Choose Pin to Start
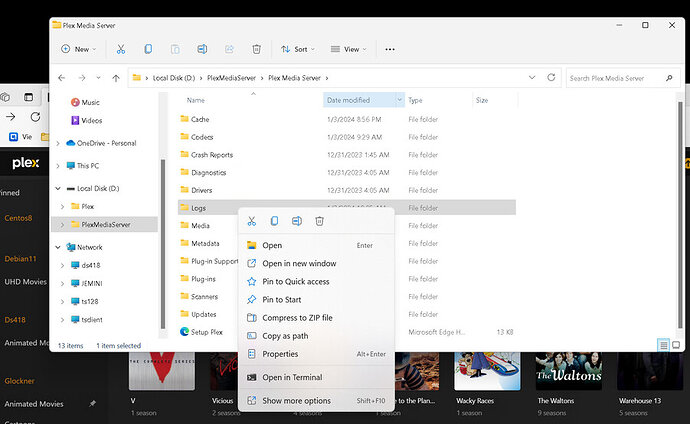690x424 pixels. pos(316,300)
